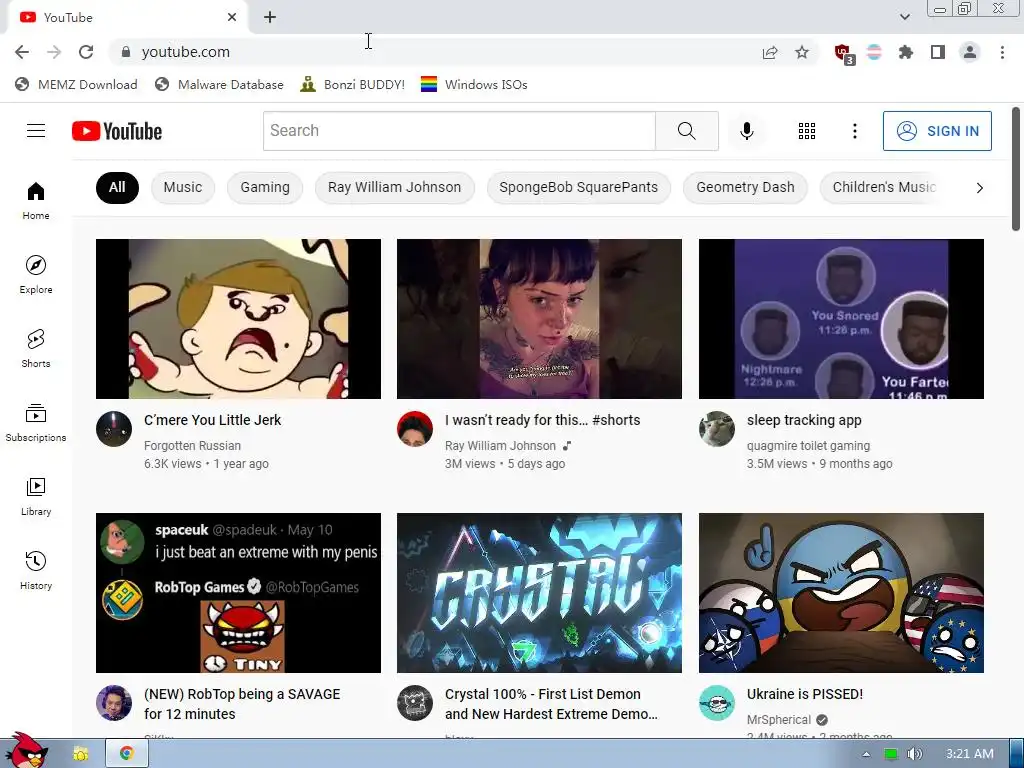
Task: Select the Geometry Dash chip
Action: [x=745, y=187]
